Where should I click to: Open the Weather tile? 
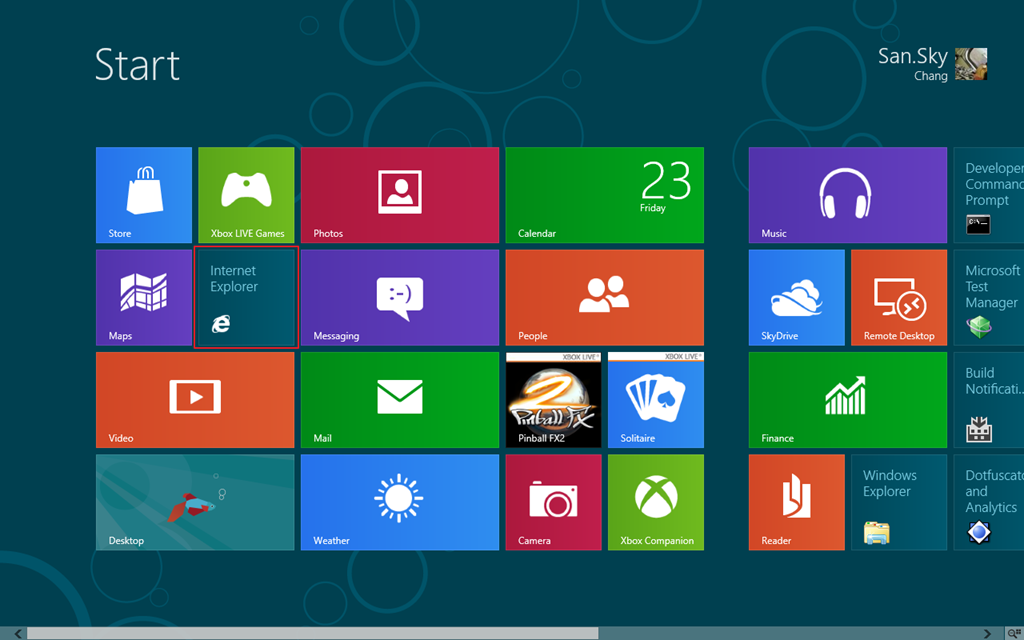coord(400,502)
